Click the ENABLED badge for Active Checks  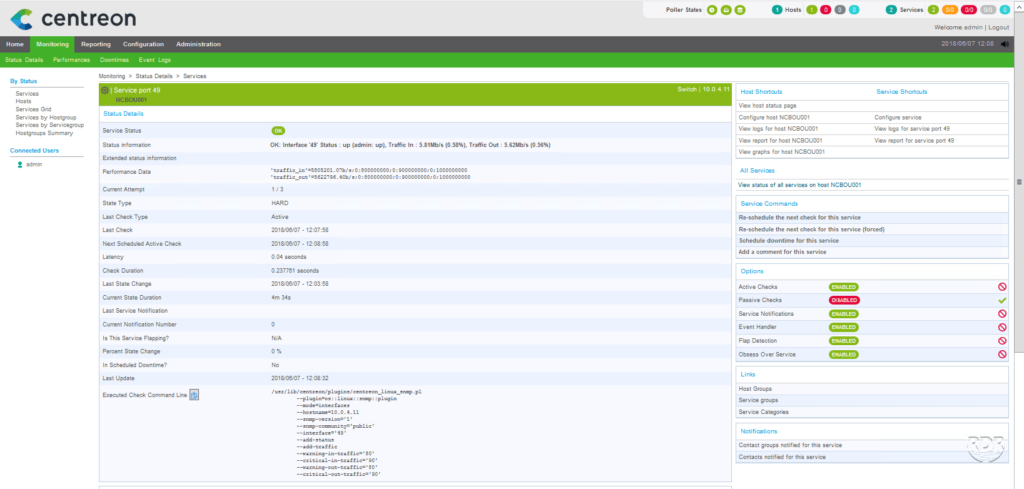tap(844, 287)
